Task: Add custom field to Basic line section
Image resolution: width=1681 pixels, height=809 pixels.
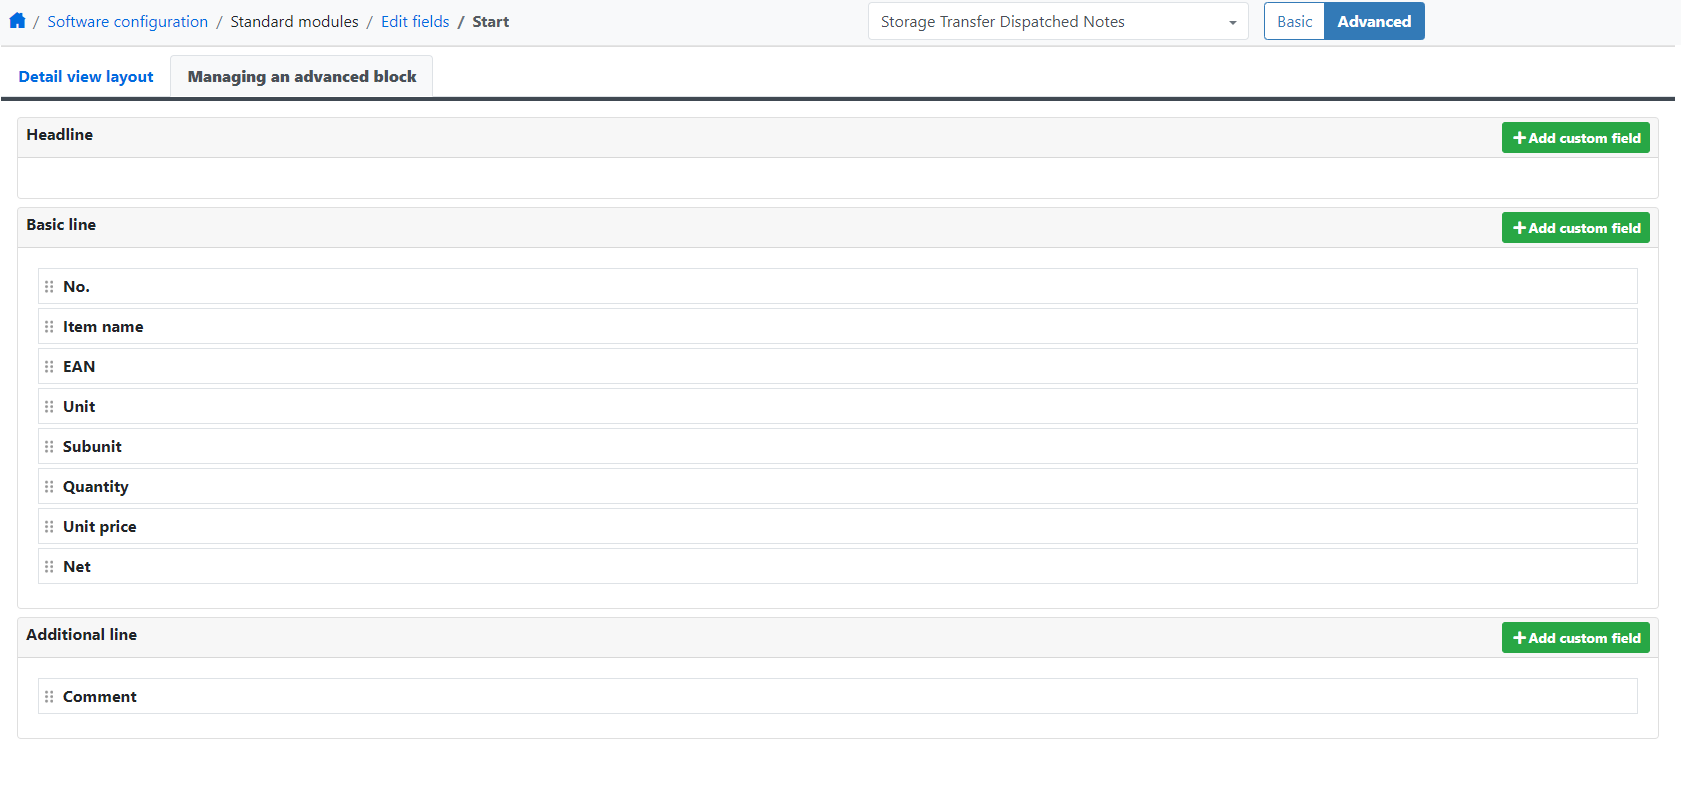Action: 1576,228
